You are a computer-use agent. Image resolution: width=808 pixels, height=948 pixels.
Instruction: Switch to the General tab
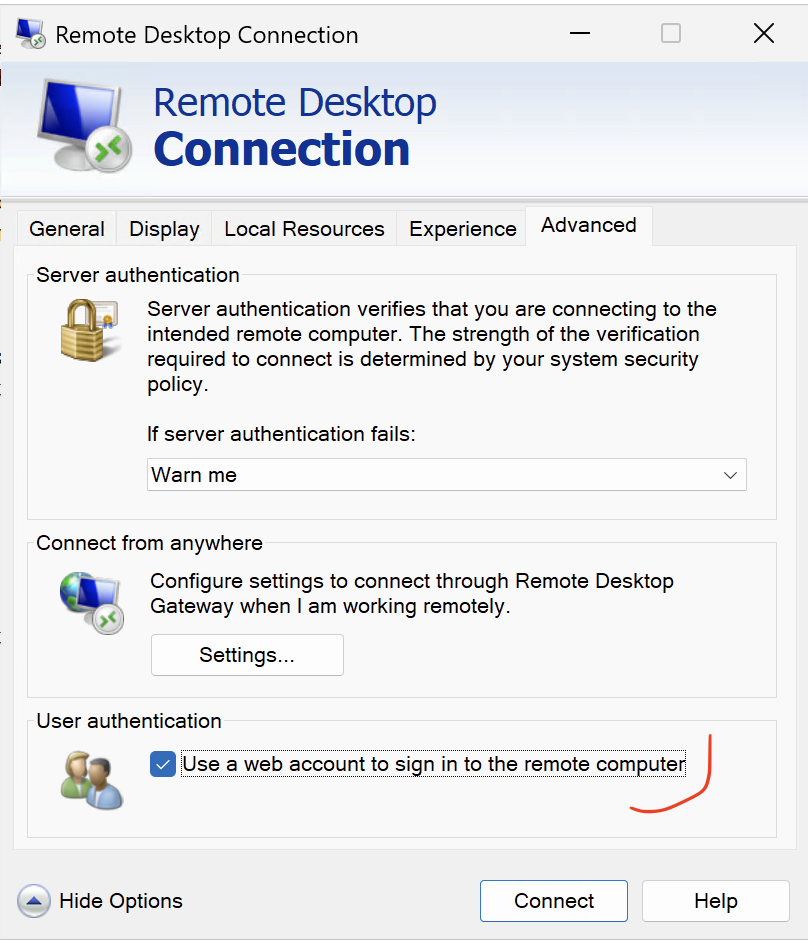[x=67, y=229]
